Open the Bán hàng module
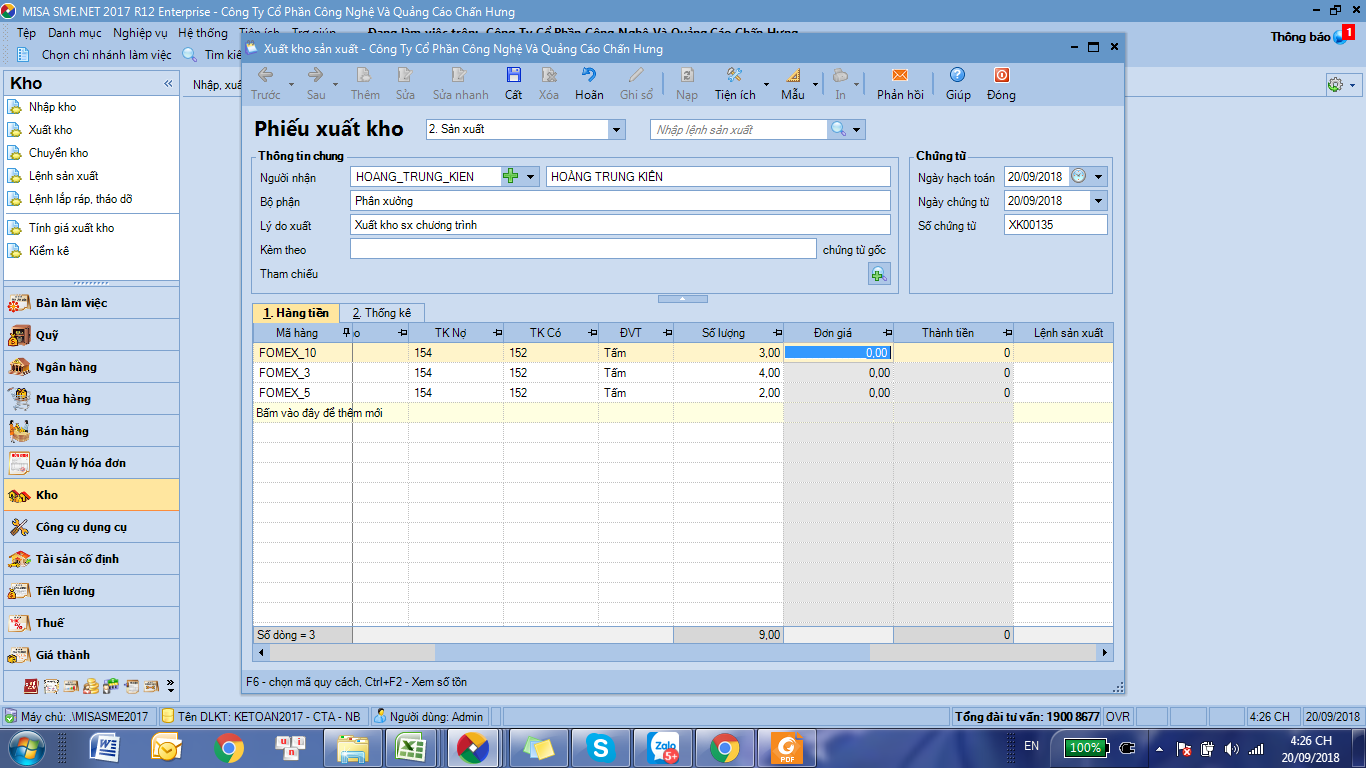The height and width of the screenshot is (768, 1366). click(91, 431)
